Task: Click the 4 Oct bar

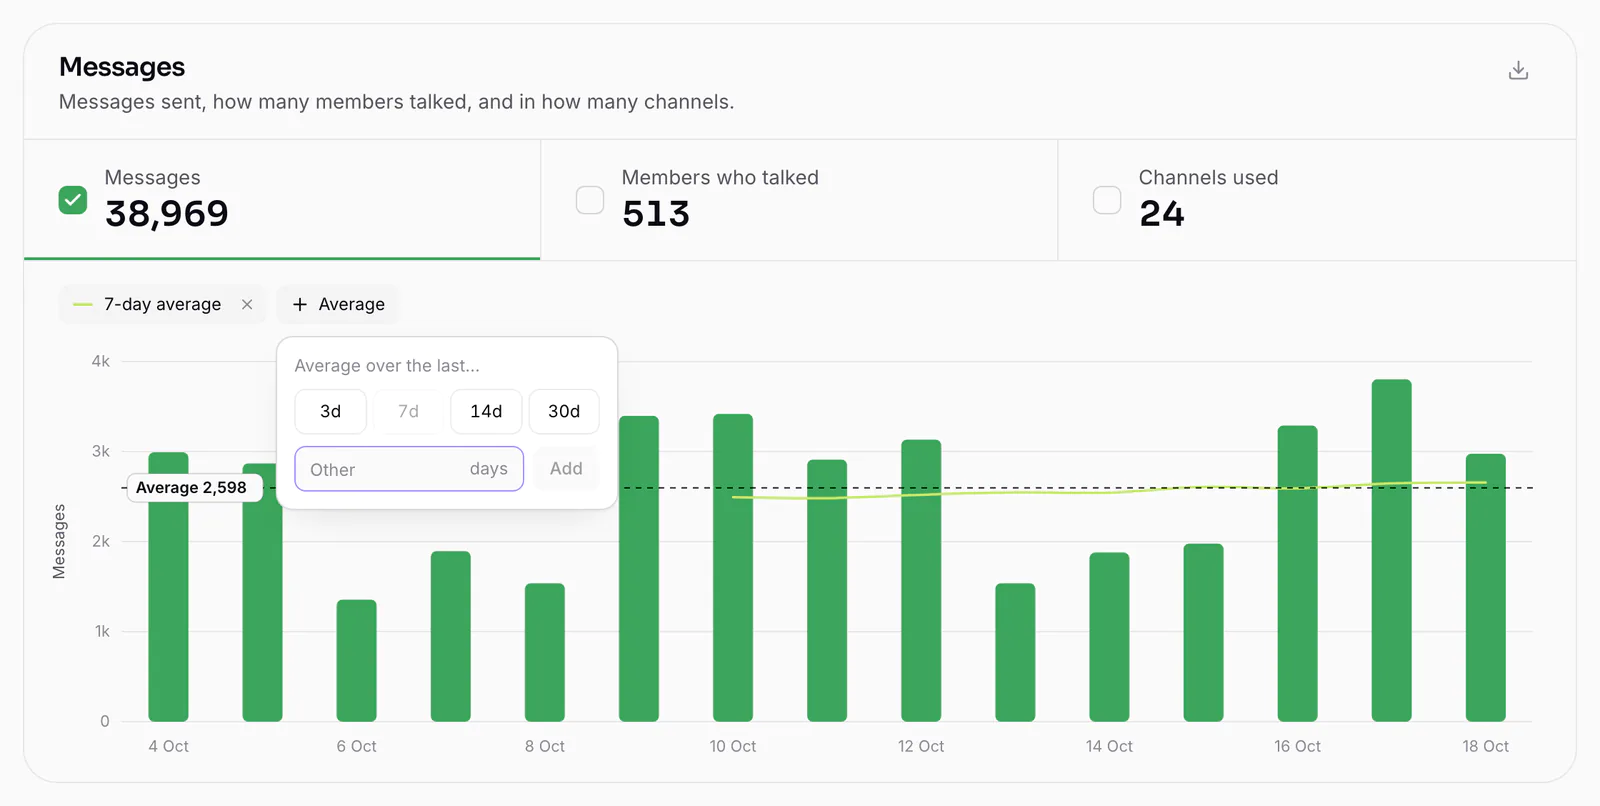Action: tap(168, 587)
